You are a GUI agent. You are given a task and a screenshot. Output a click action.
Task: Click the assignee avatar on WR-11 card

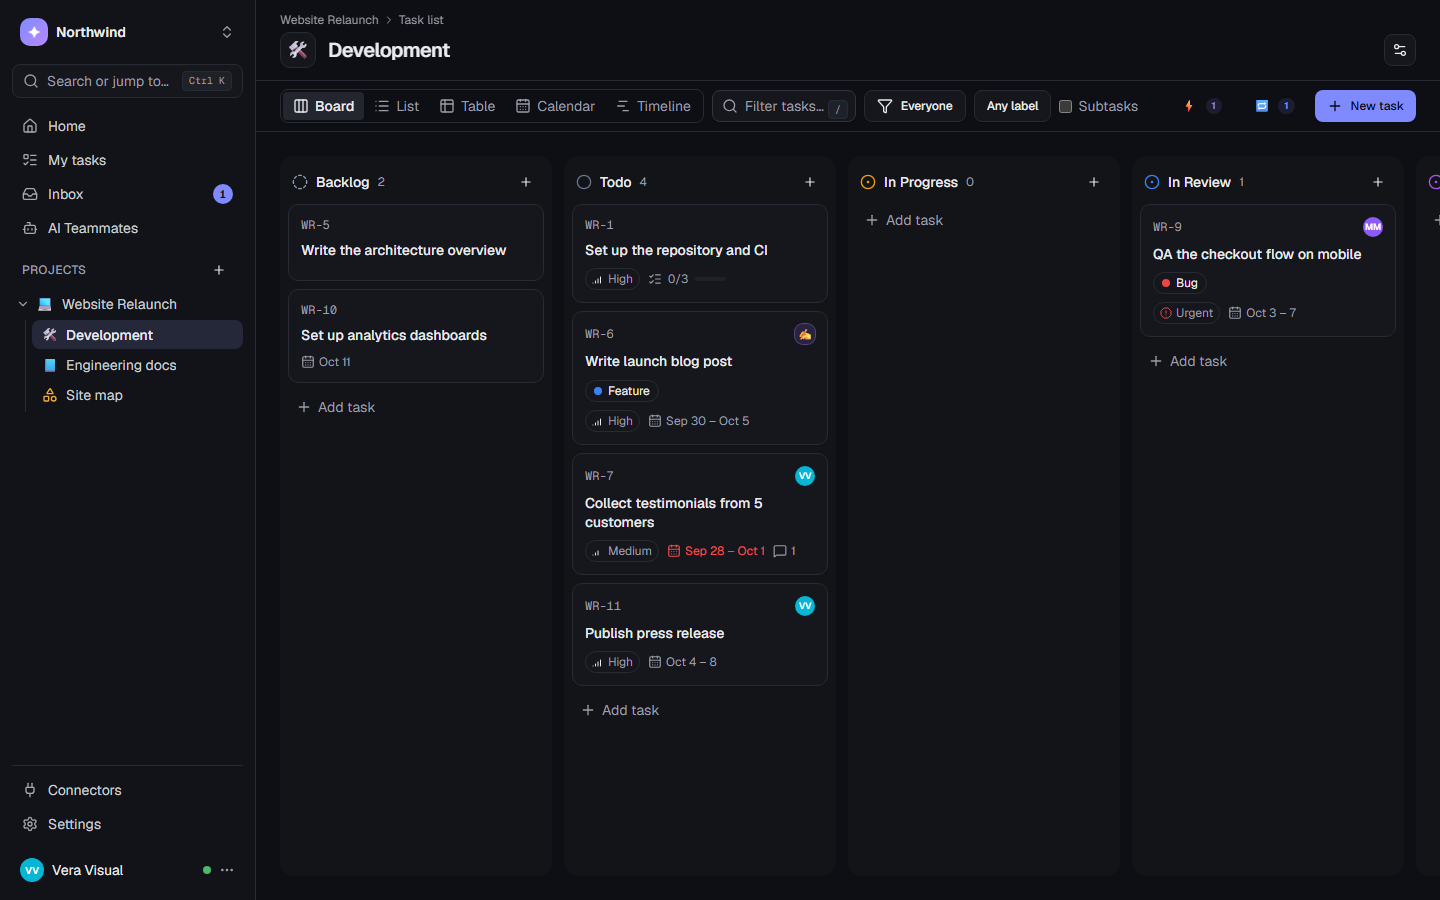click(x=805, y=606)
